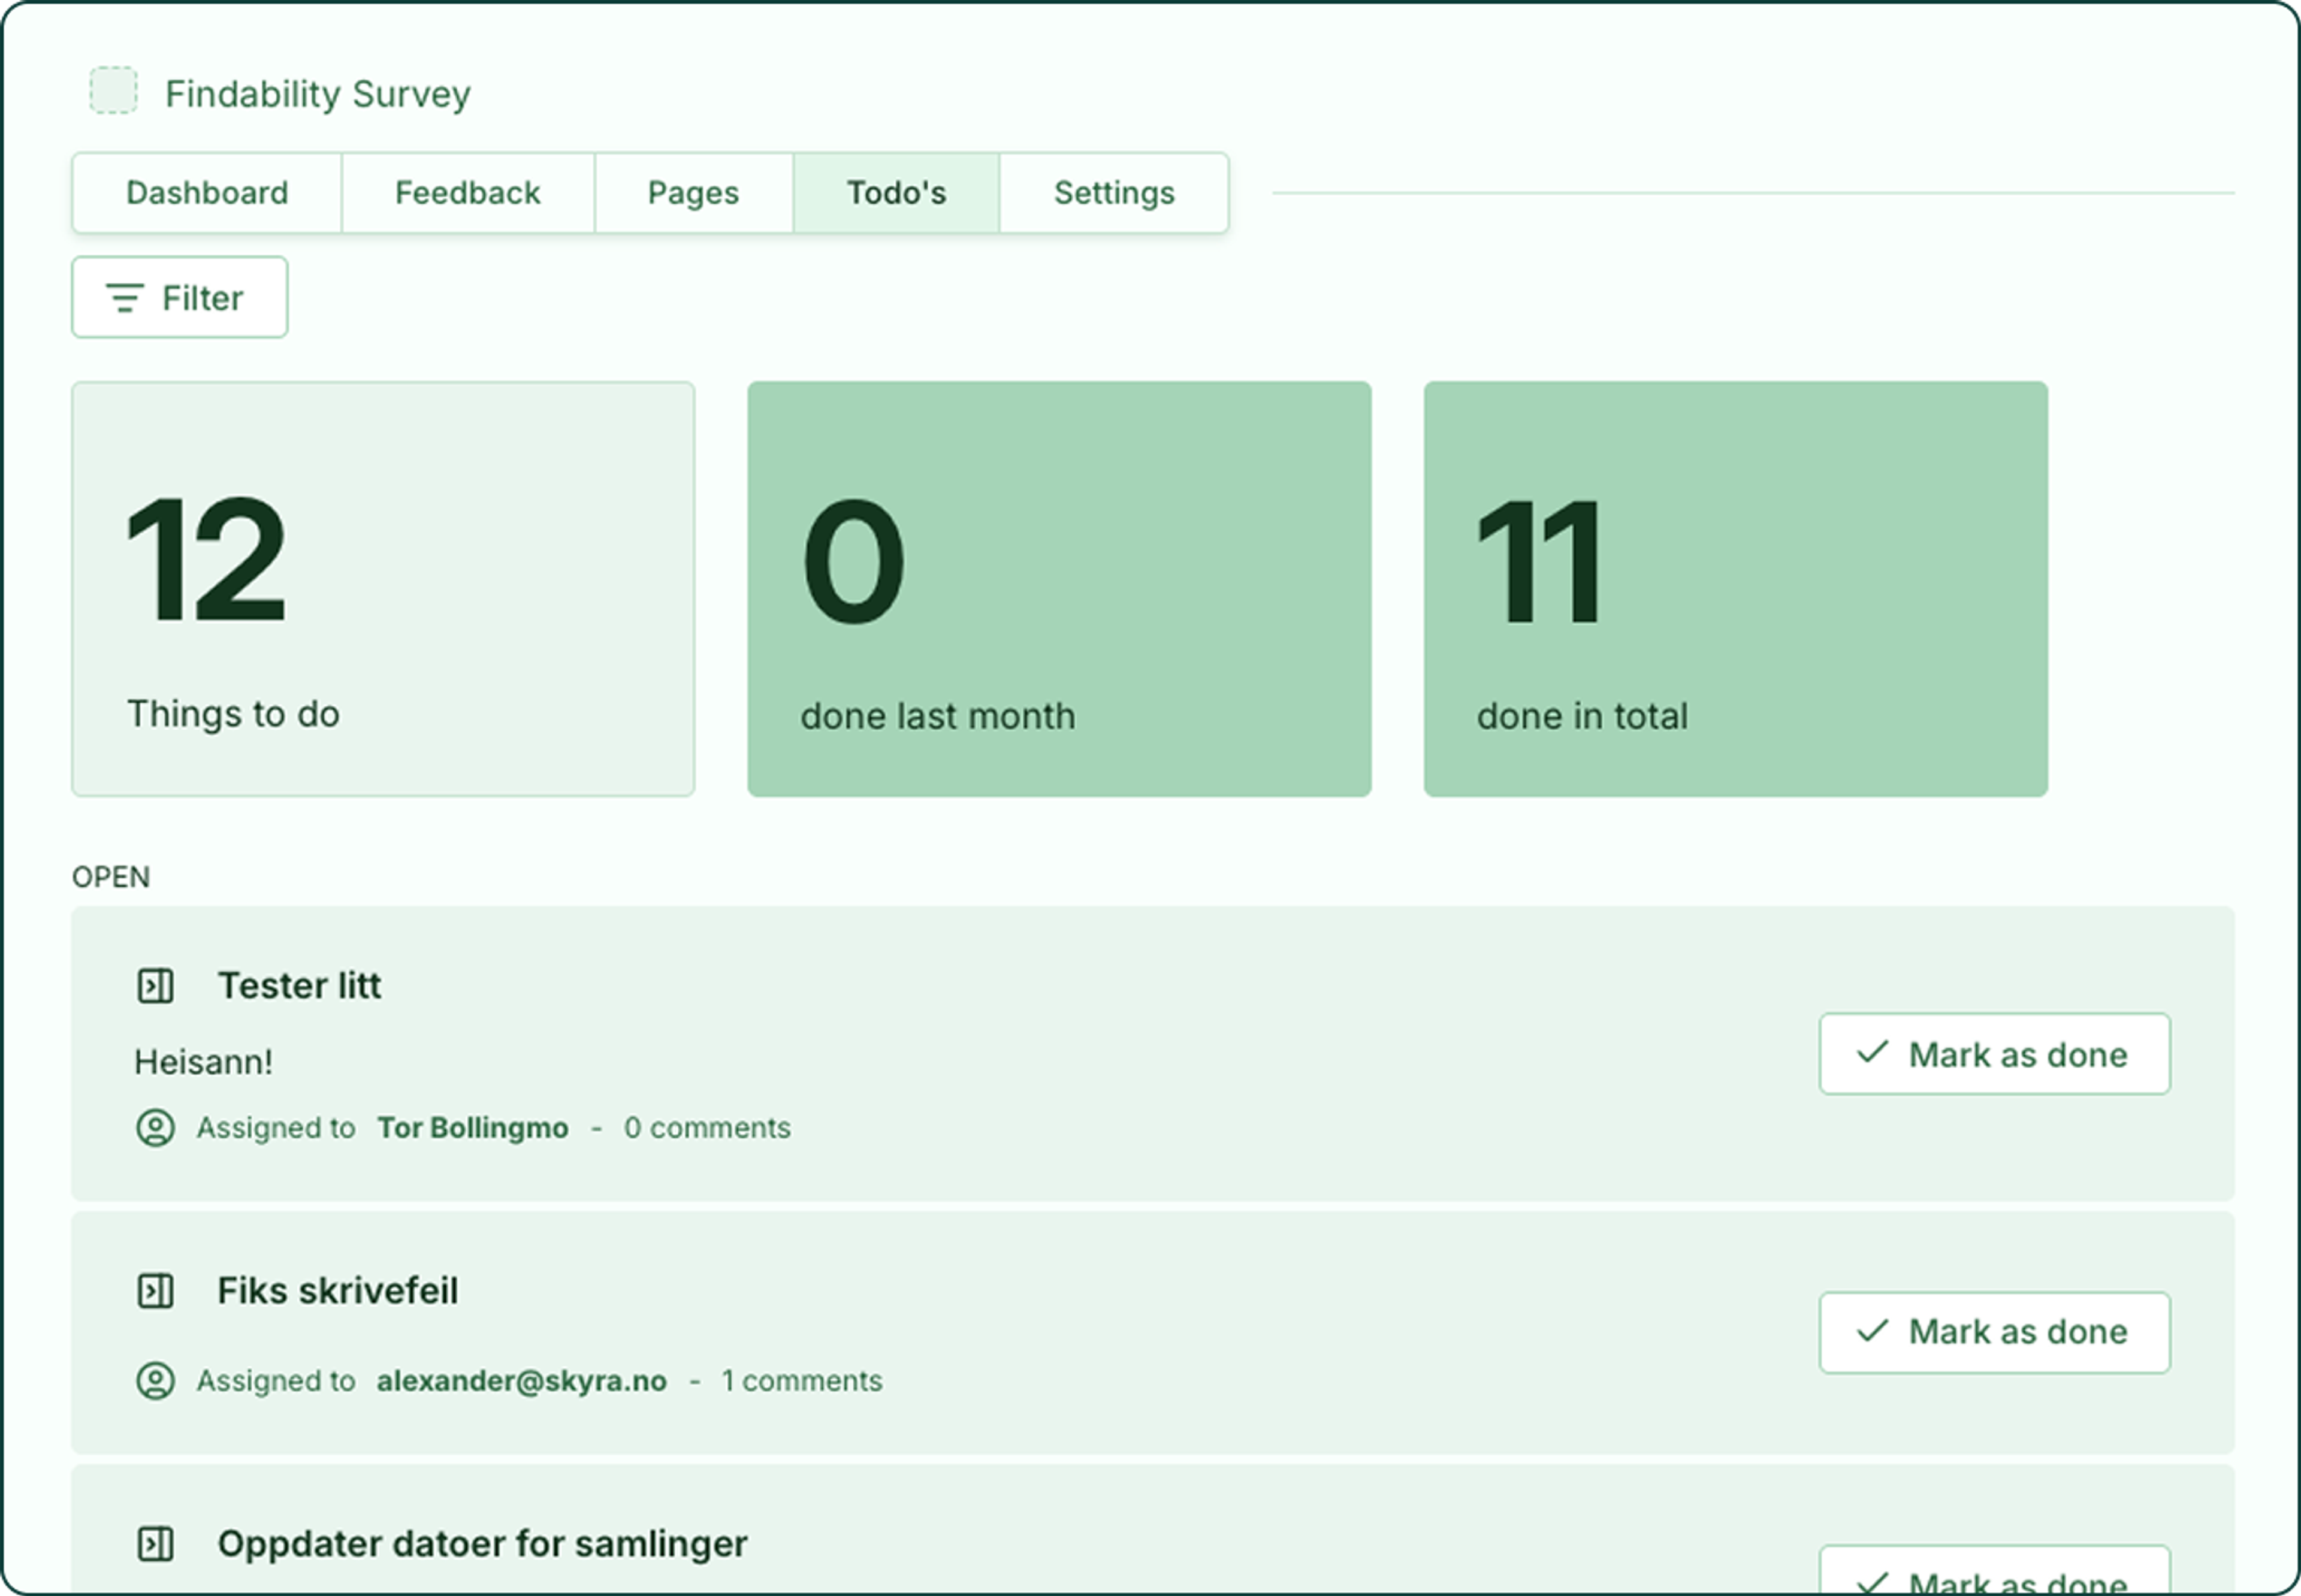Click assignee alexander@skyra.no
Image resolution: width=2301 pixels, height=1596 pixels.
click(522, 1381)
